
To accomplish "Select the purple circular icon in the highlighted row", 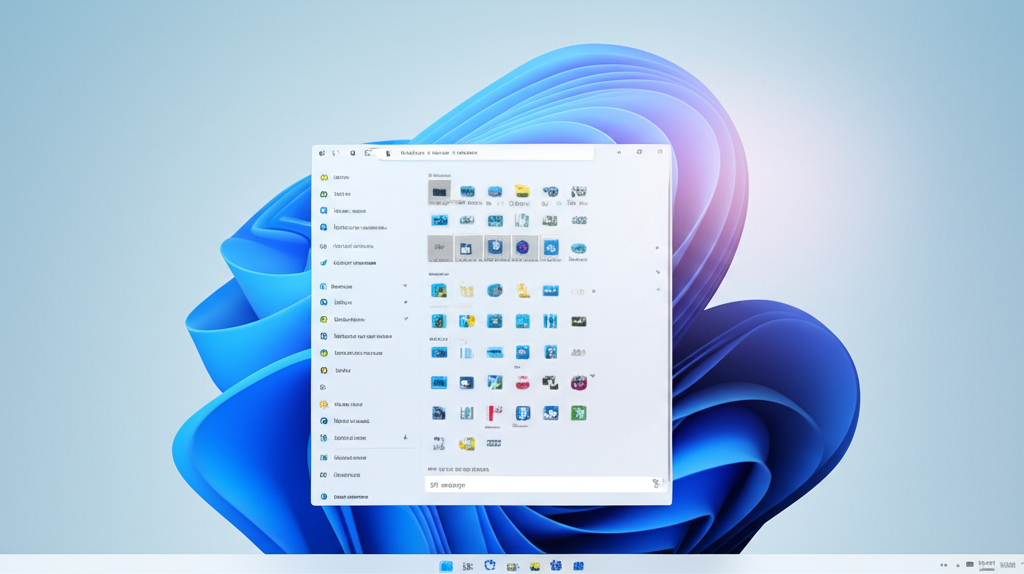I will 522,247.
